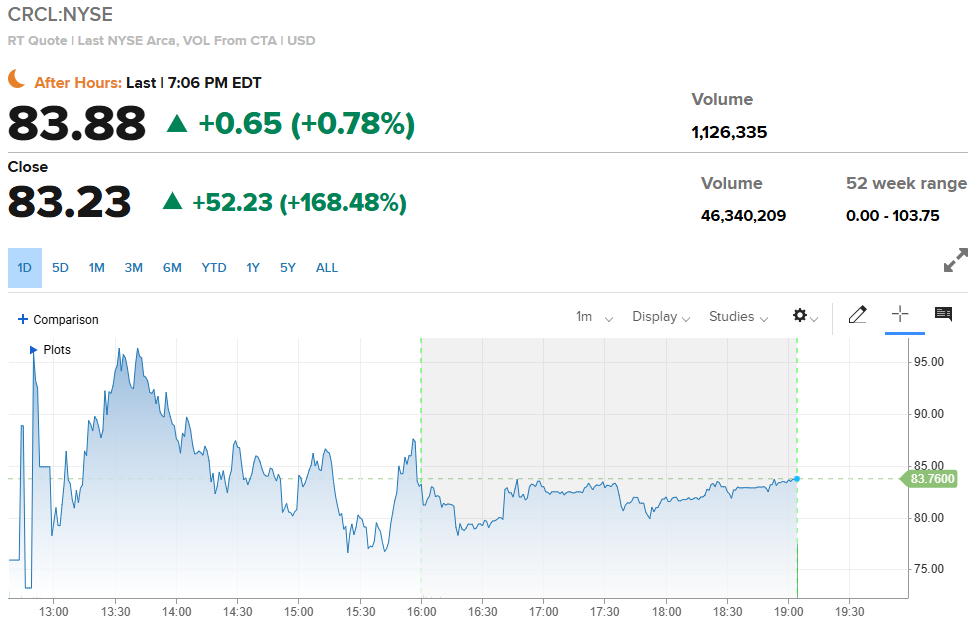979x618 pixels.
Task: Switch to the 6M range
Action: pos(172,268)
